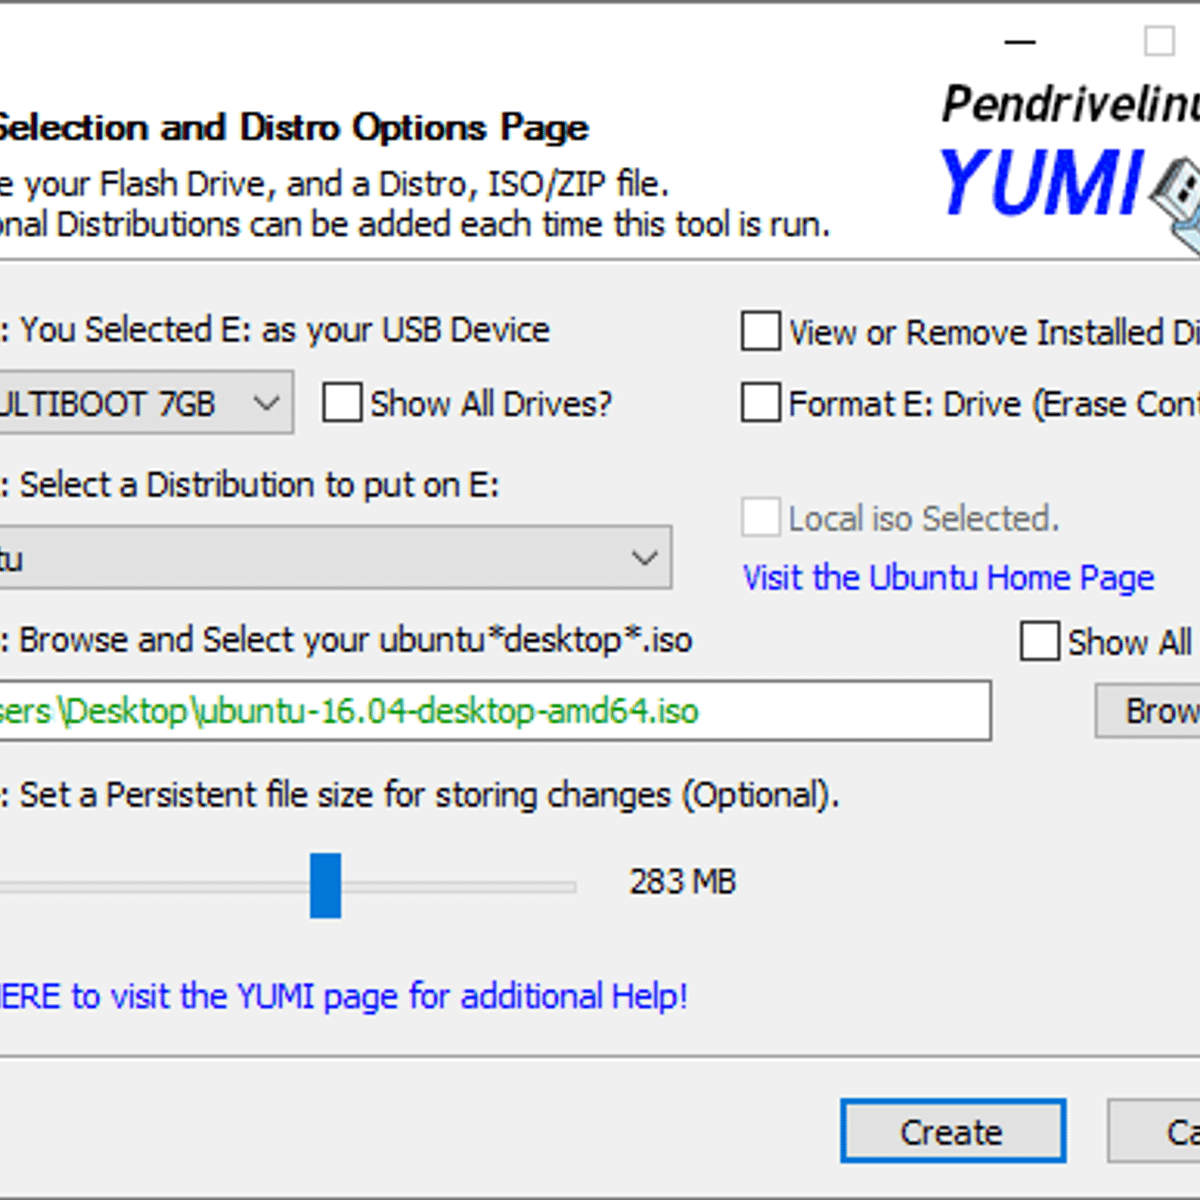Click the 283 MB persistent size value
The height and width of the screenshot is (1200, 1200).
click(x=682, y=882)
